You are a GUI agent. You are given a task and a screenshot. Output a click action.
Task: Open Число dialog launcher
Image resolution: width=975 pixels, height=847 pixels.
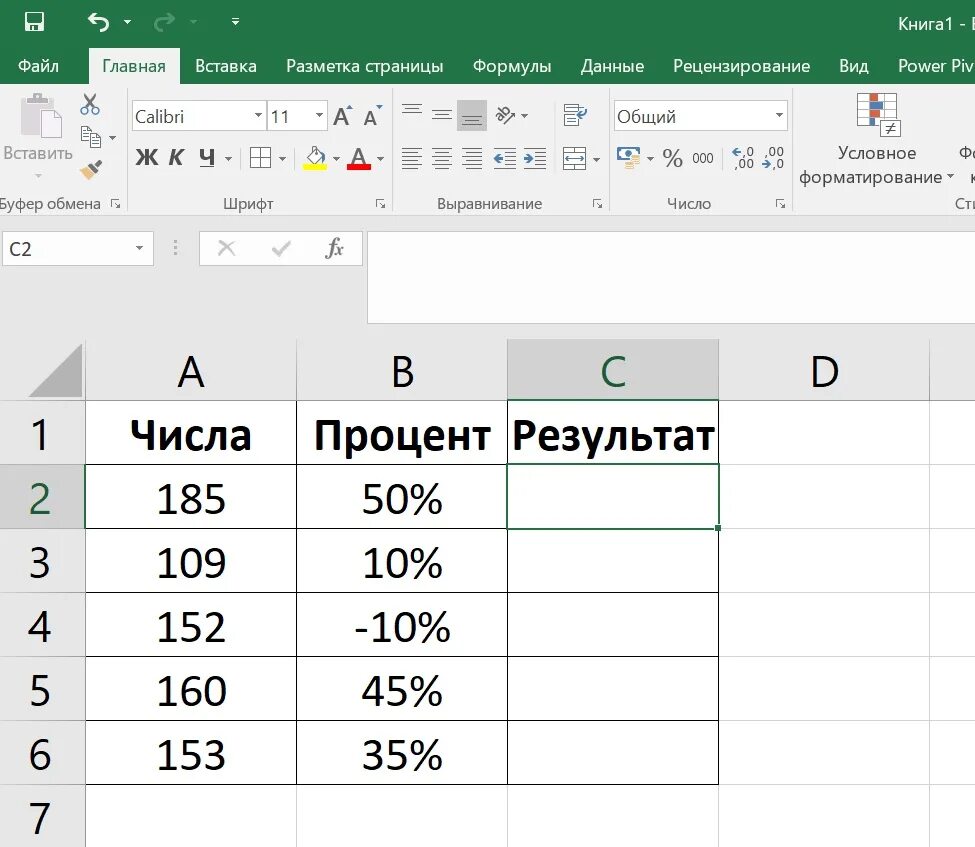click(x=780, y=204)
